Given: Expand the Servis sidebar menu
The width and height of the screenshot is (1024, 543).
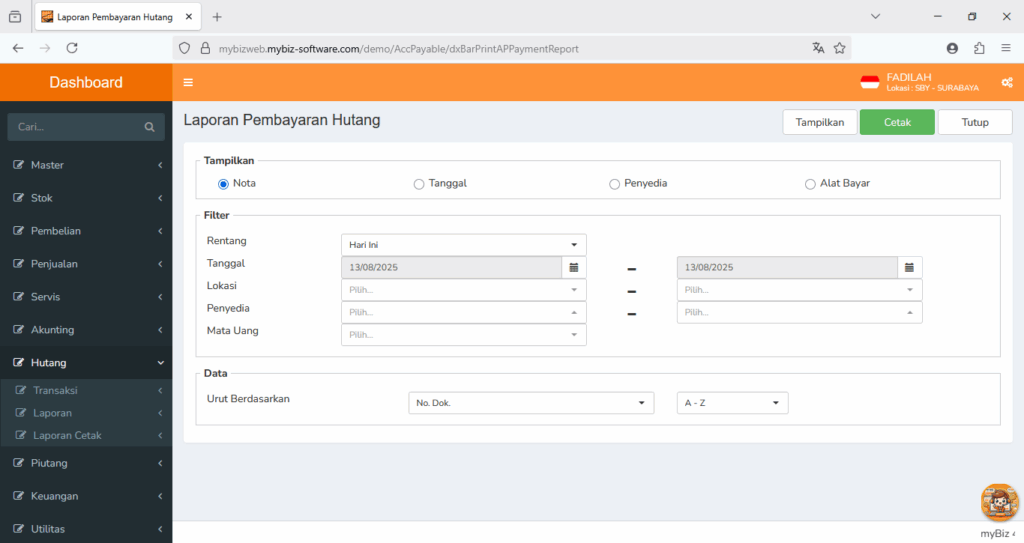Looking at the screenshot, I should point(86,297).
